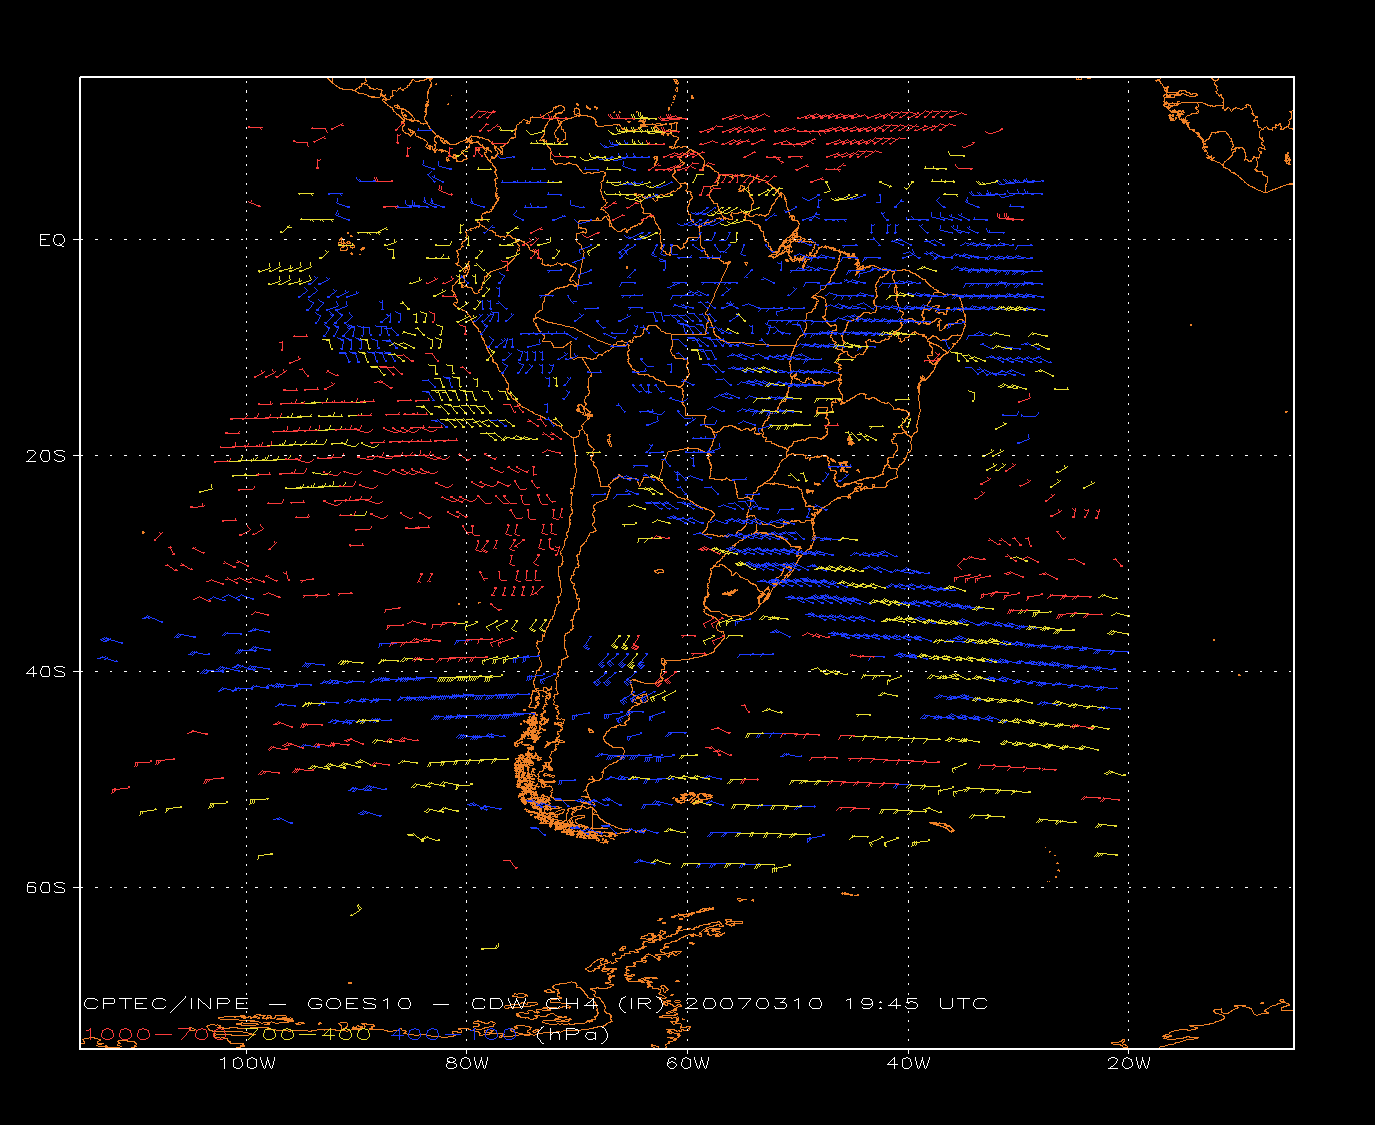Click the EQ latitude label
Screen dimensions: 1375x1125
click(52, 240)
